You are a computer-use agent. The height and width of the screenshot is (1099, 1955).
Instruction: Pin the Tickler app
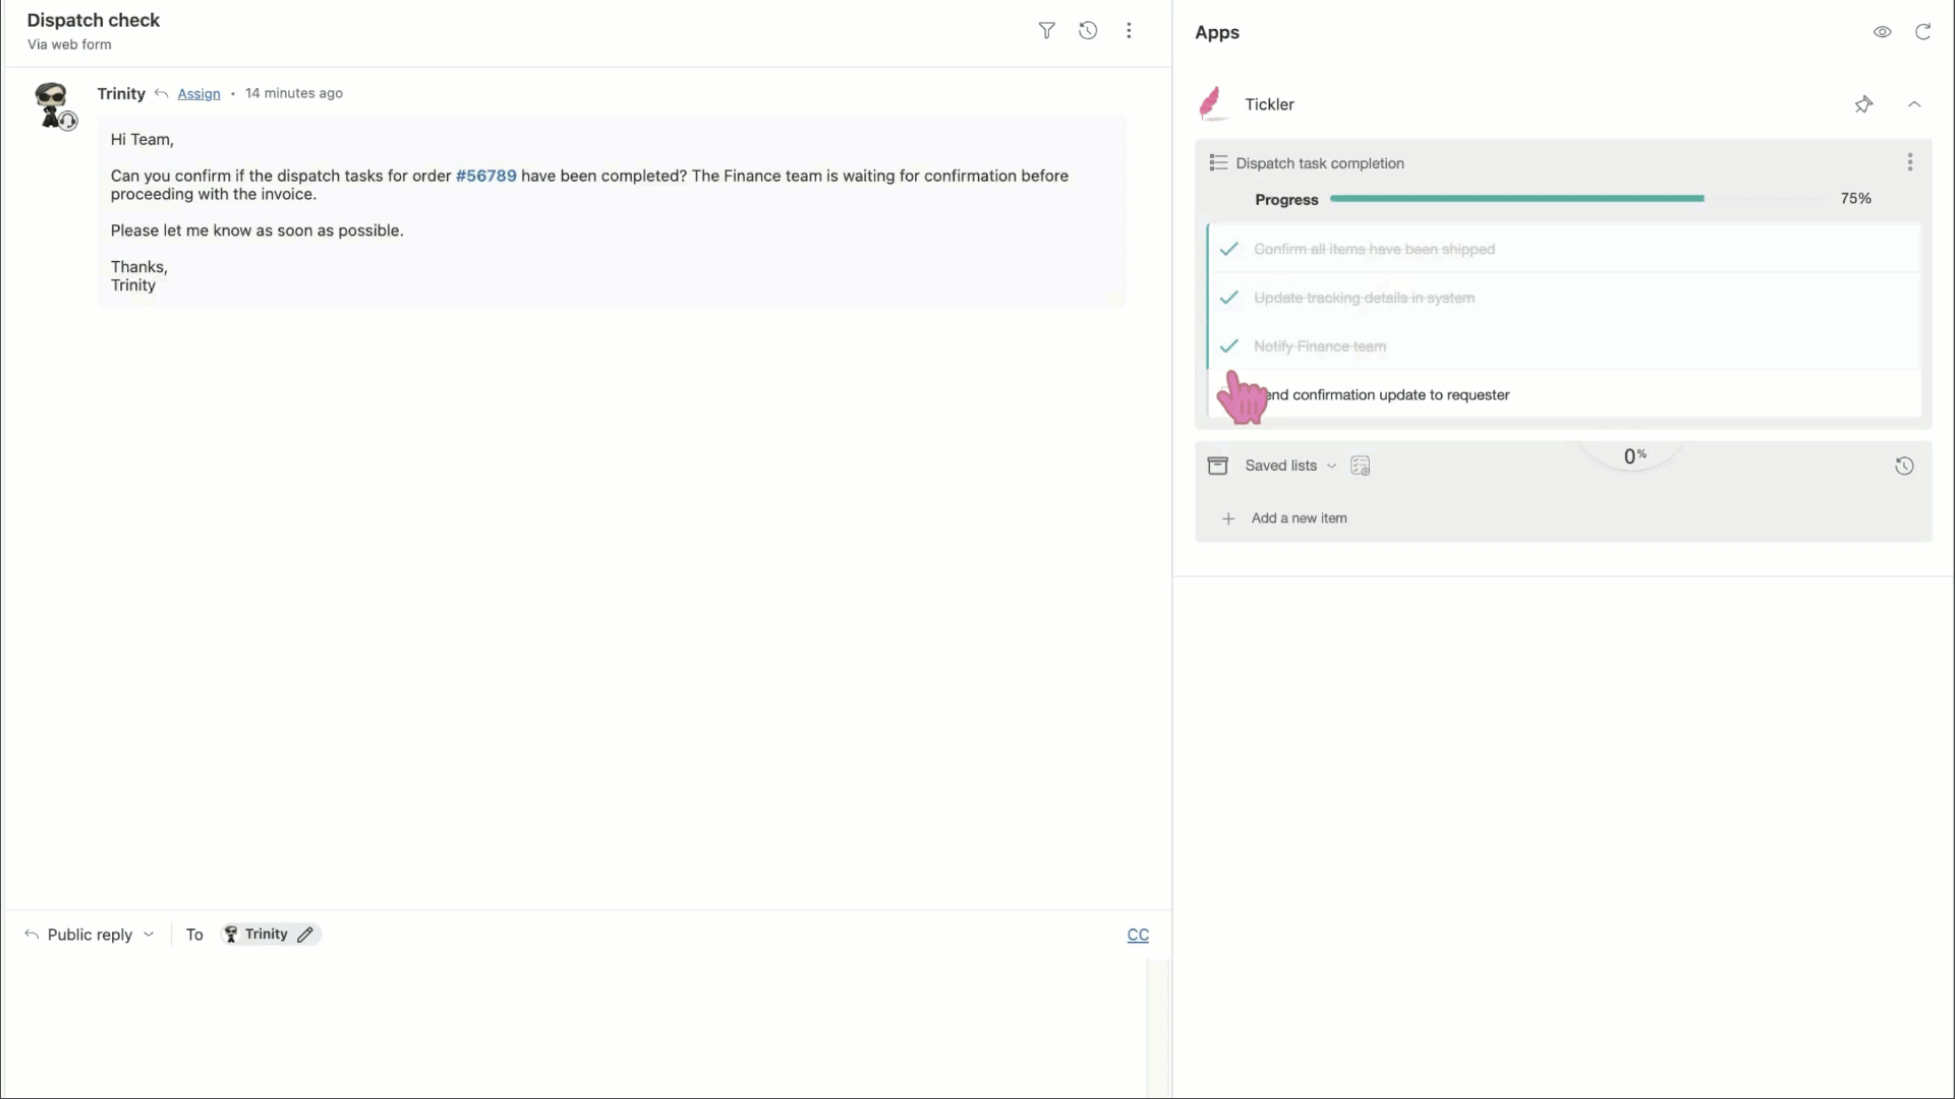[1864, 104]
